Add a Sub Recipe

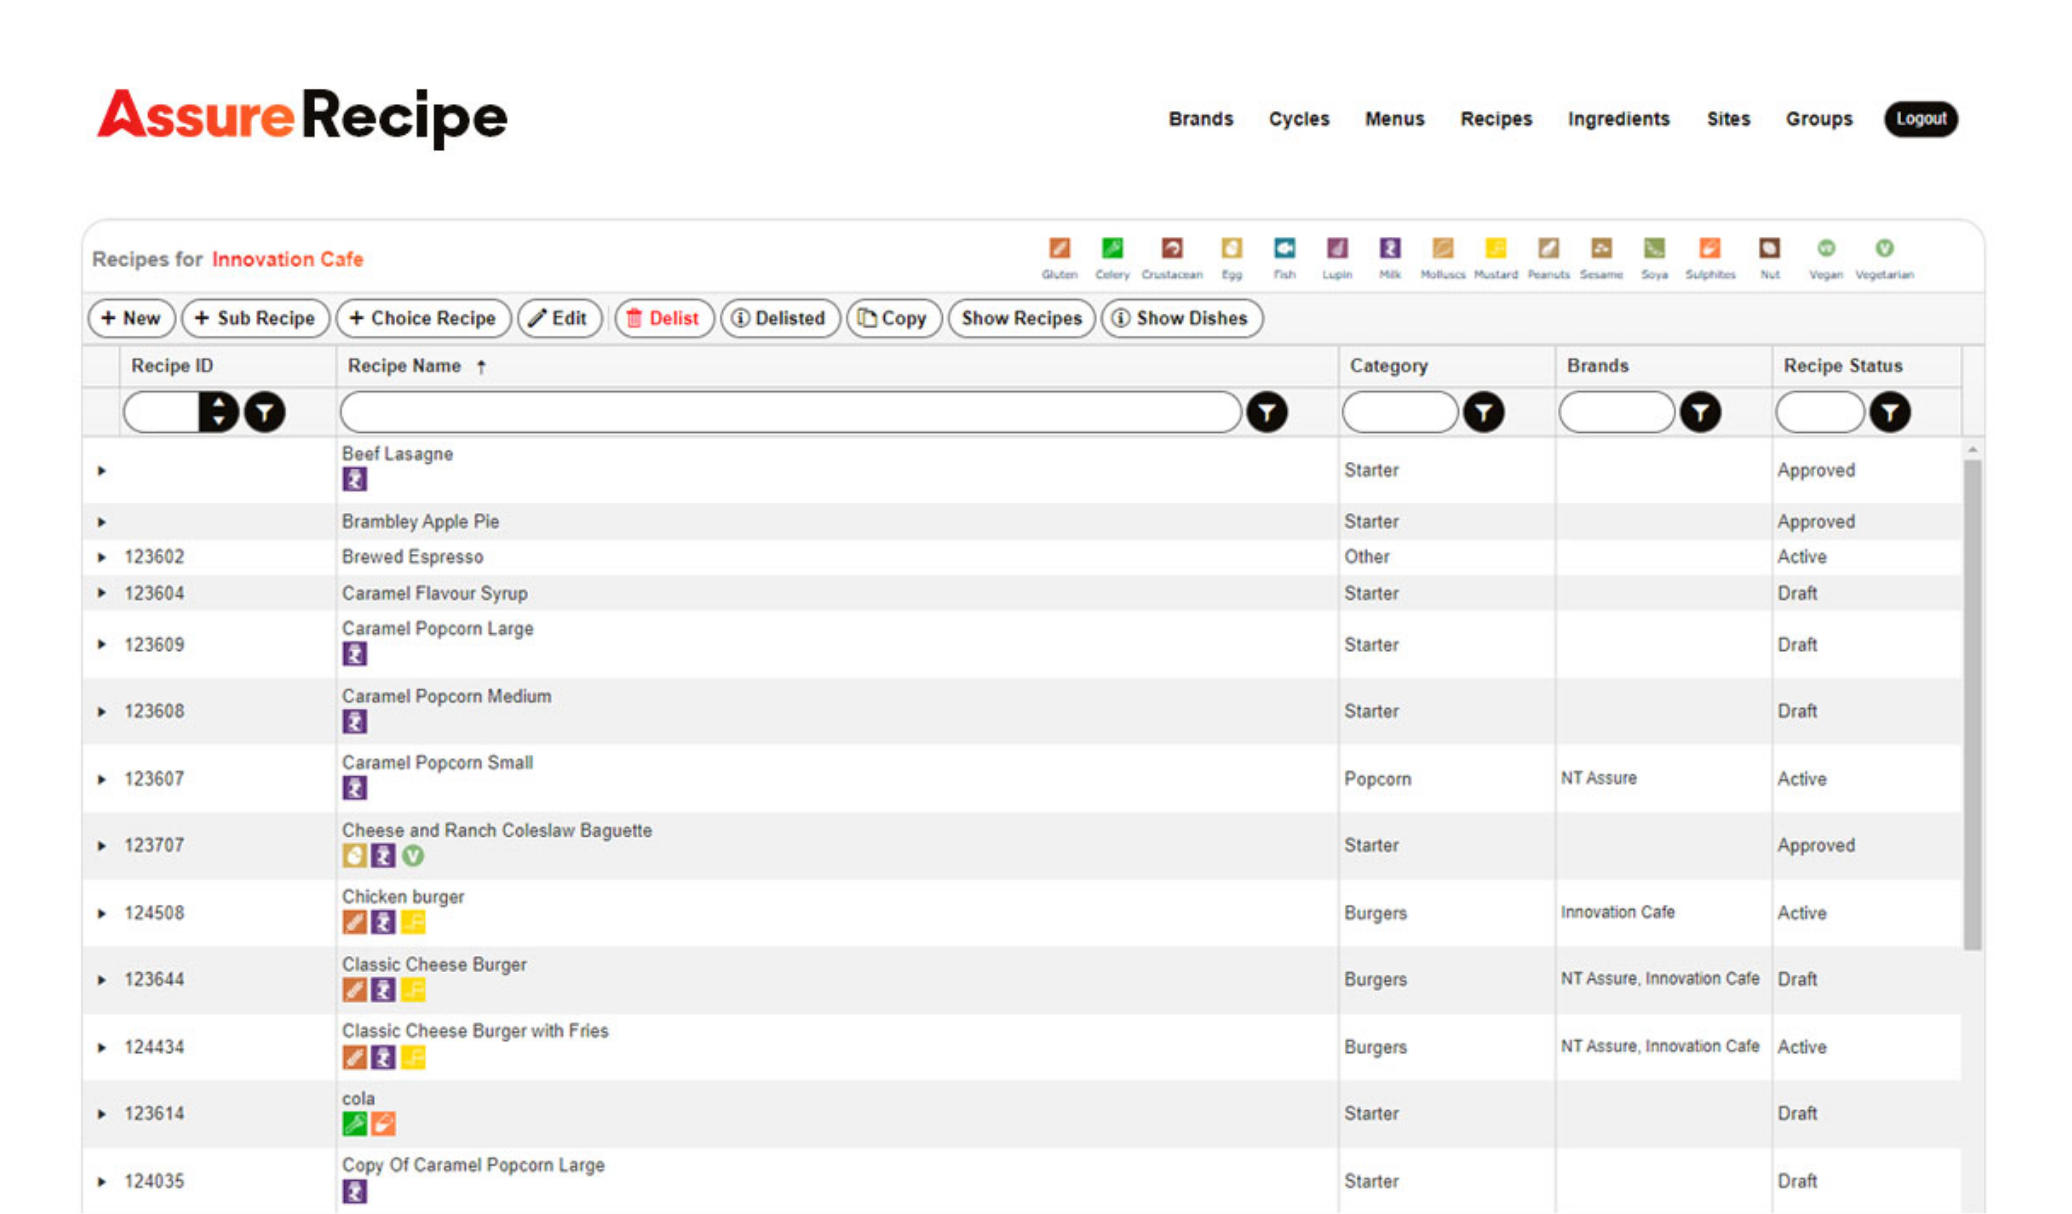(x=255, y=318)
